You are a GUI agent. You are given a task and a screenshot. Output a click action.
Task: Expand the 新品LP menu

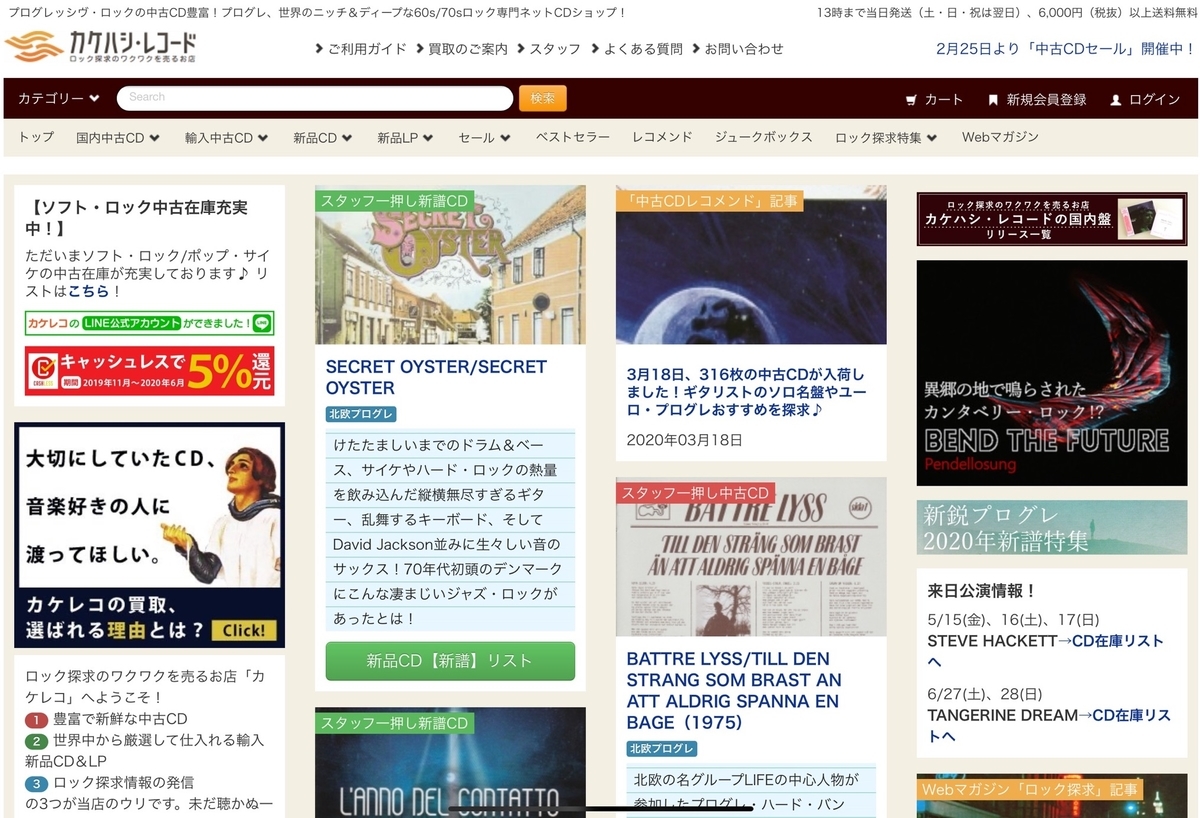click(x=406, y=138)
